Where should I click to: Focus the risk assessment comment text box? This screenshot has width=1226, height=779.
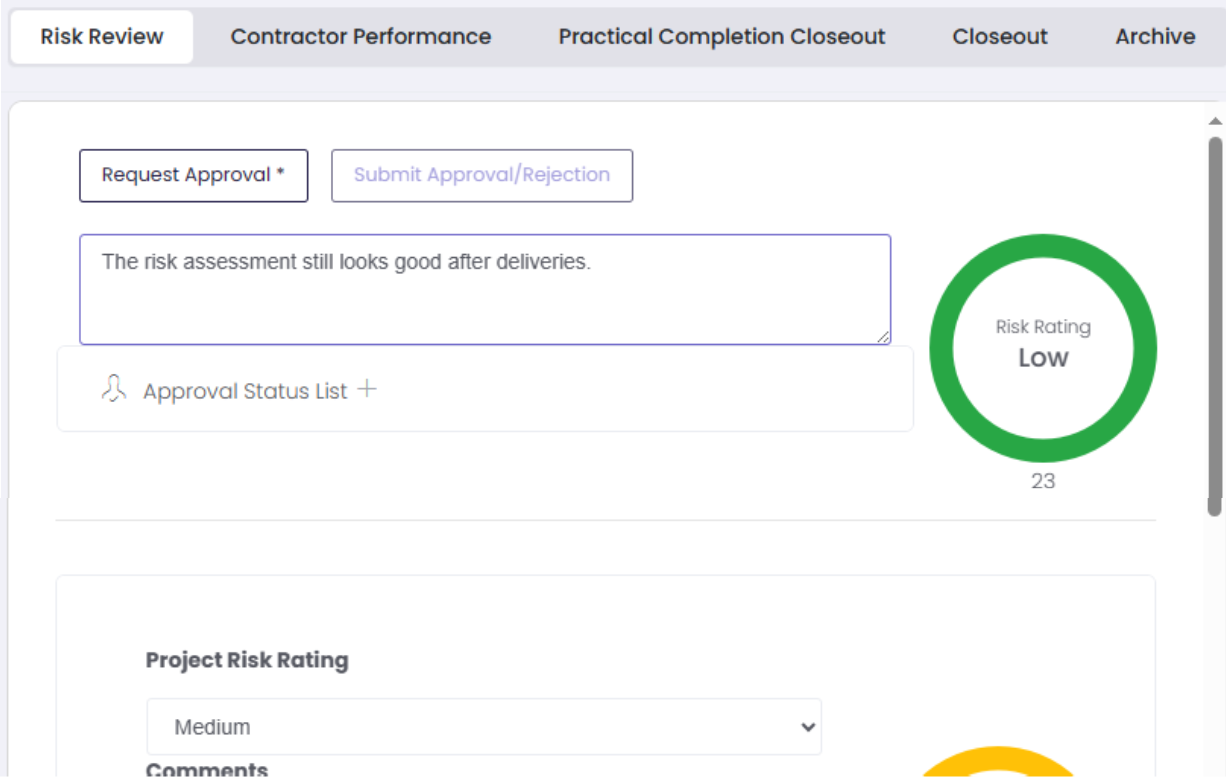[x=484, y=290]
